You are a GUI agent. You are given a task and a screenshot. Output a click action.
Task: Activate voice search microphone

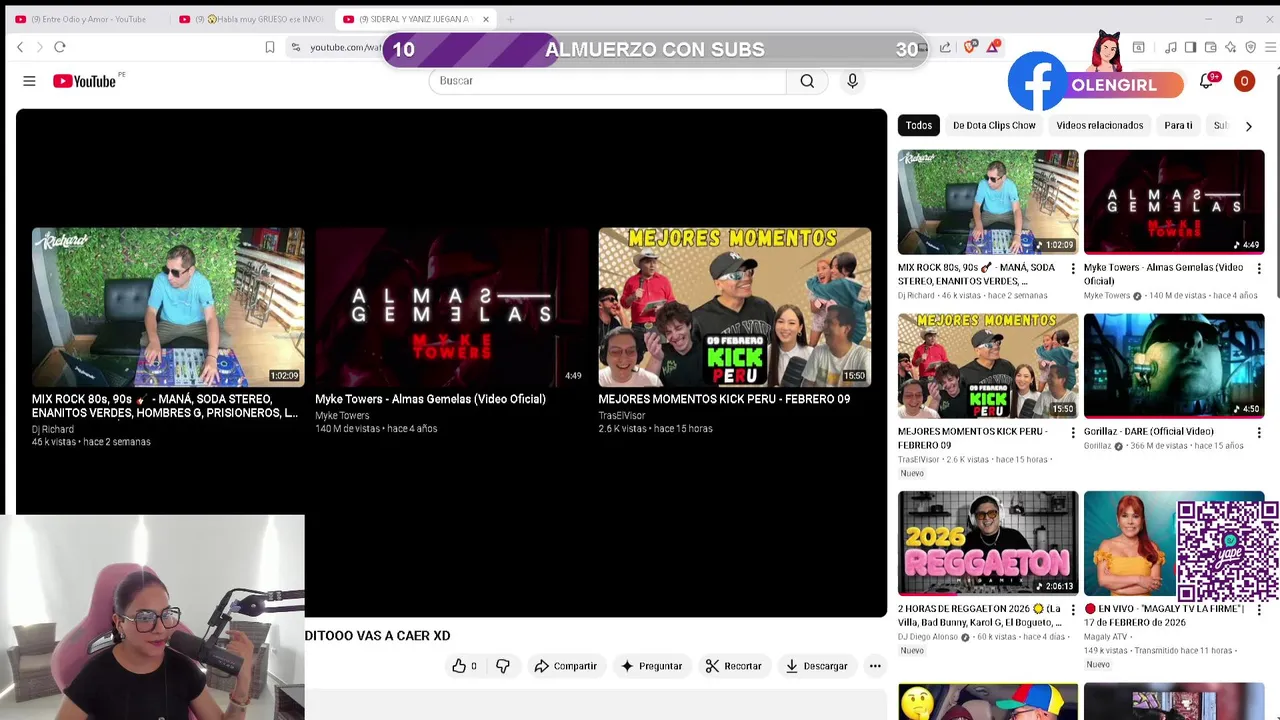pos(852,81)
